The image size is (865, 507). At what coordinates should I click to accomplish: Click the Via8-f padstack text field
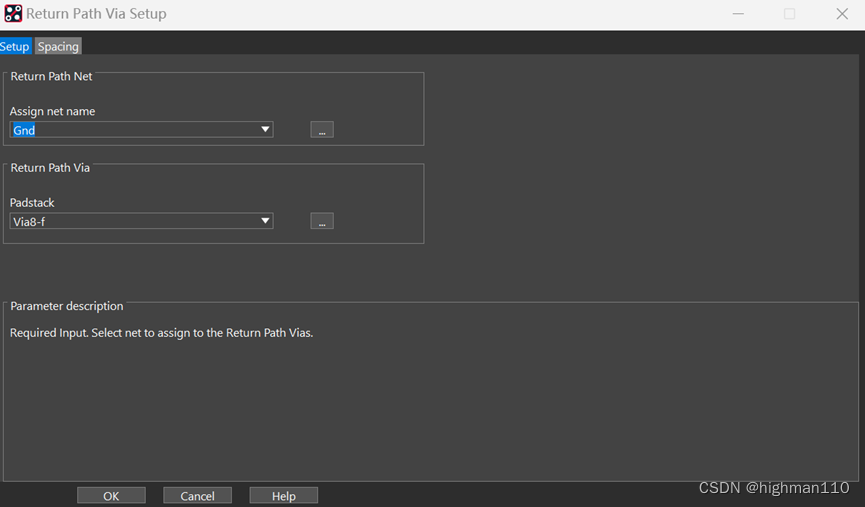[x=130, y=222]
